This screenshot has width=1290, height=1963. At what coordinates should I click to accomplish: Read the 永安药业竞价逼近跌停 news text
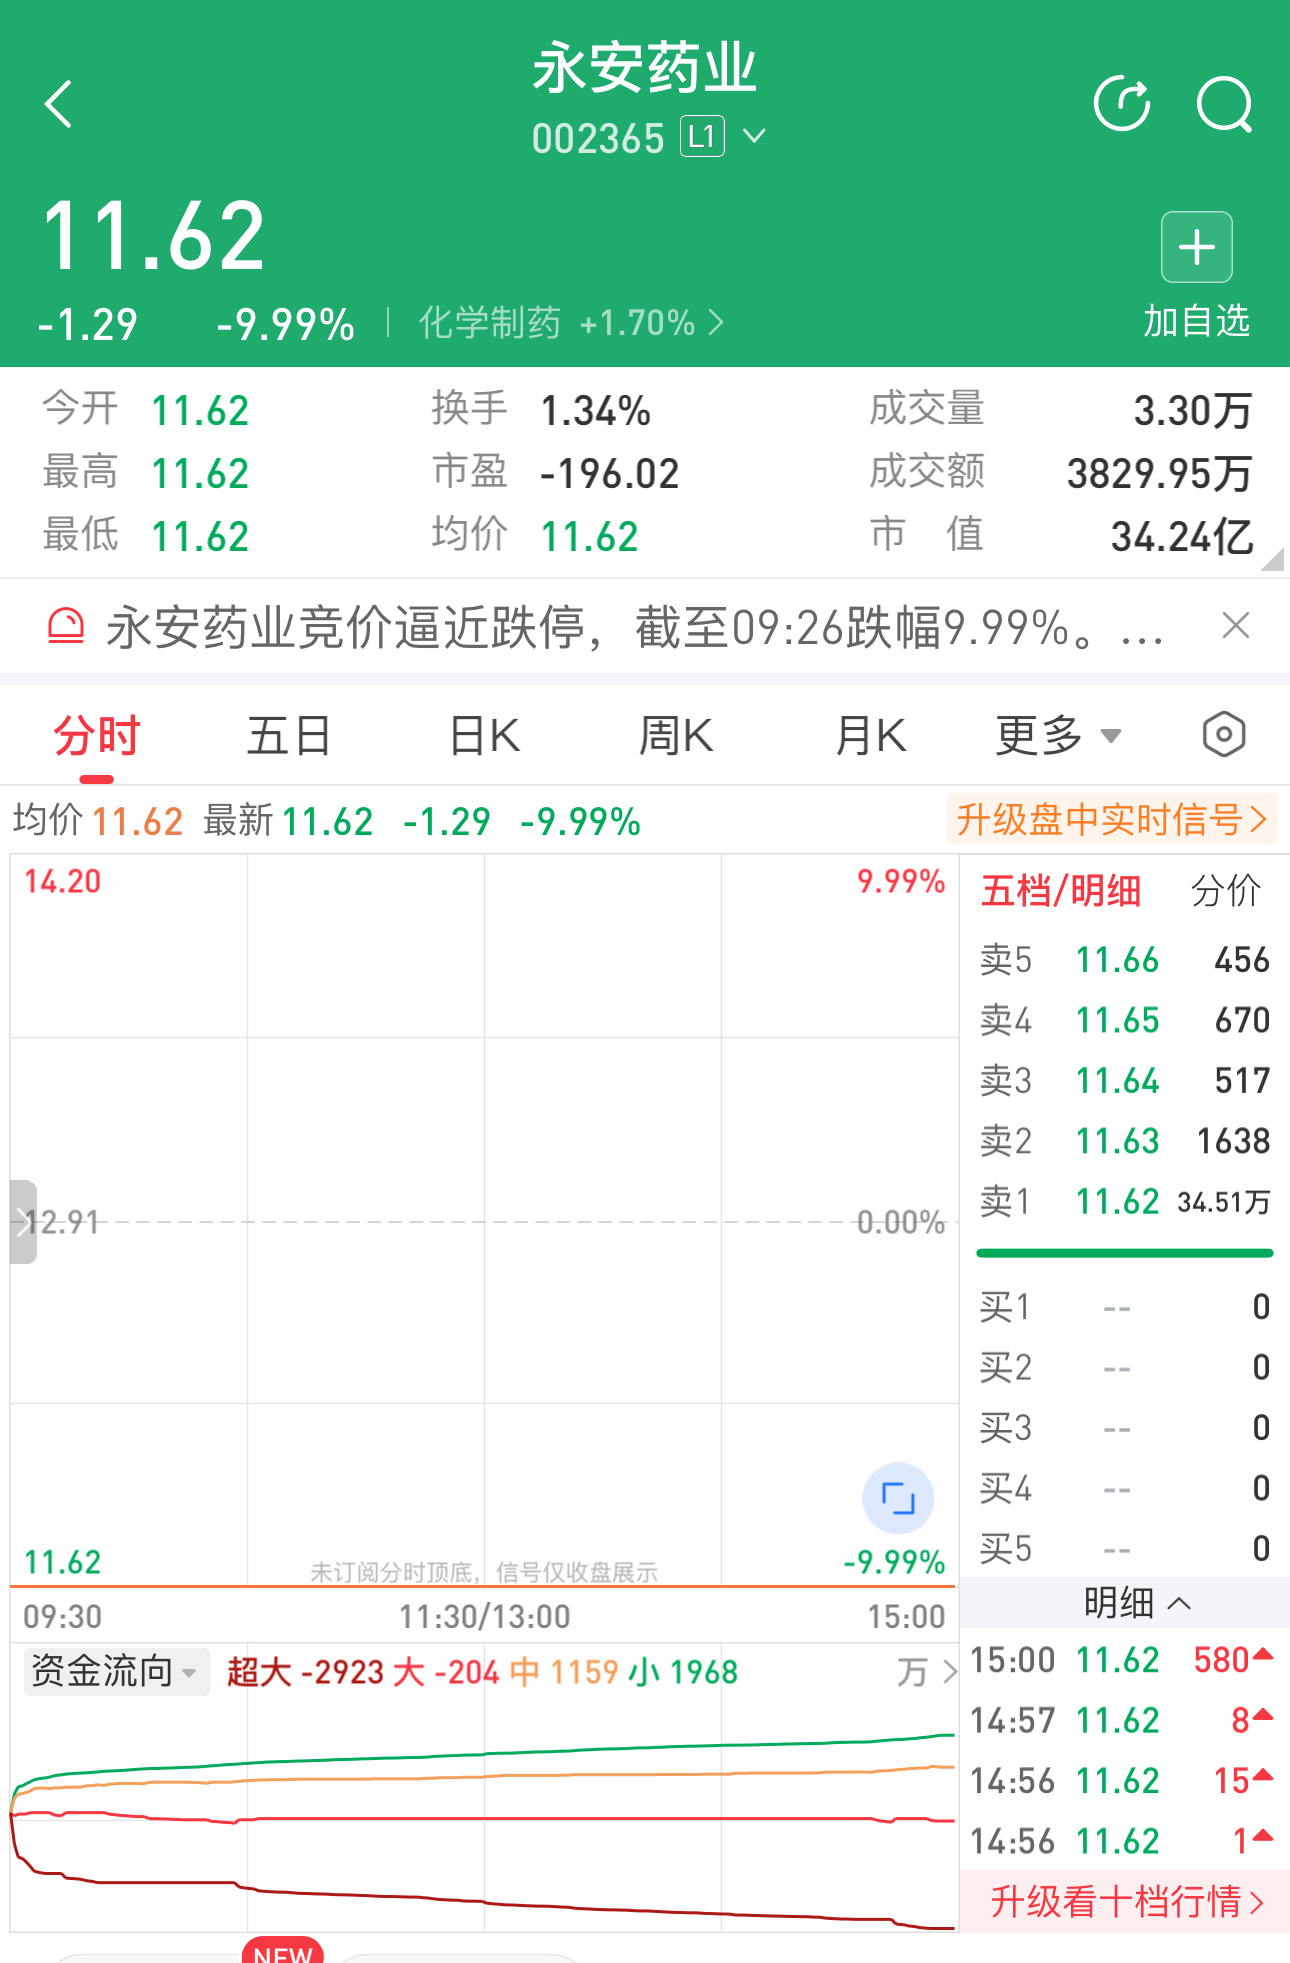tap(635, 628)
